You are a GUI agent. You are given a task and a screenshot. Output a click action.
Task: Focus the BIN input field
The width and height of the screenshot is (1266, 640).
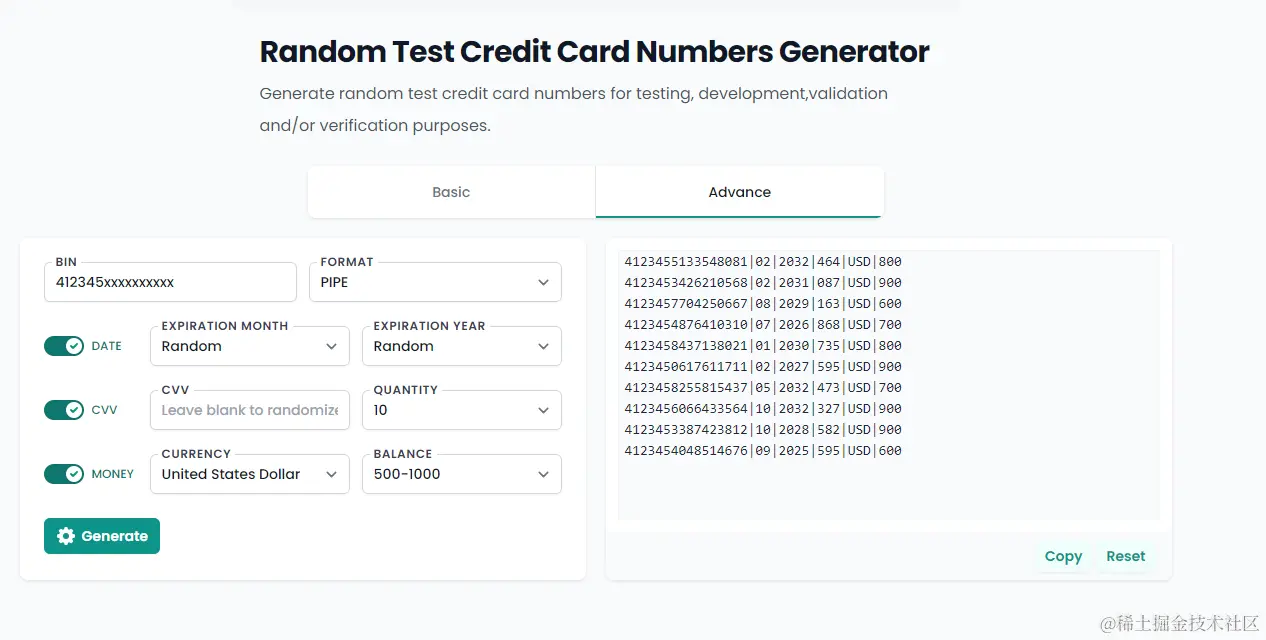click(x=170, y=282)
